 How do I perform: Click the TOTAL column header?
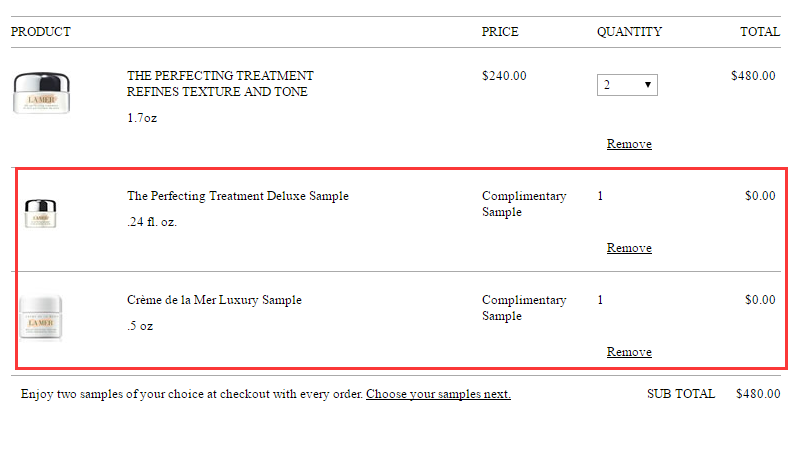(760, 32)
